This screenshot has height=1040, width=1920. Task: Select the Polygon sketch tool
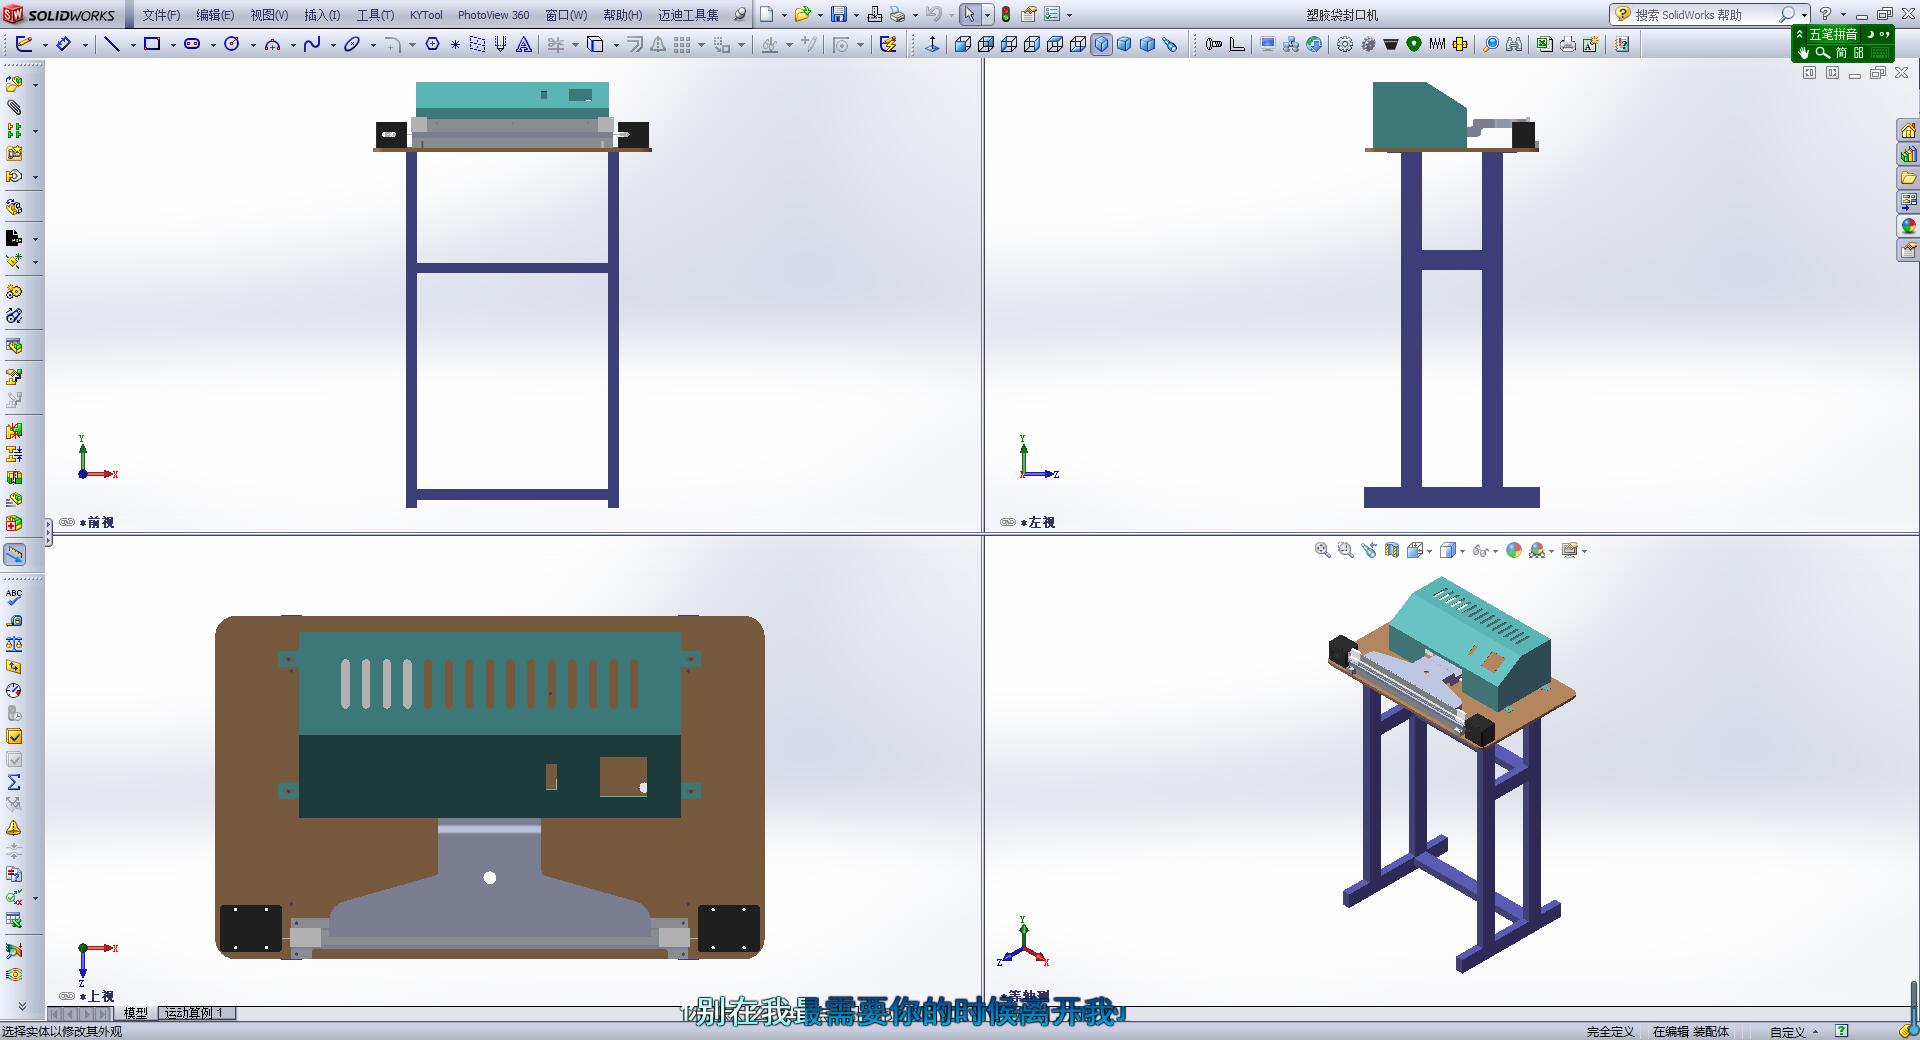pos(433,44)
